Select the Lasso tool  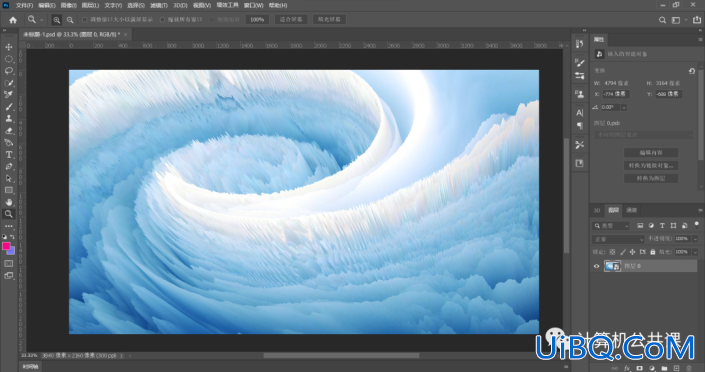coord(9,71)
